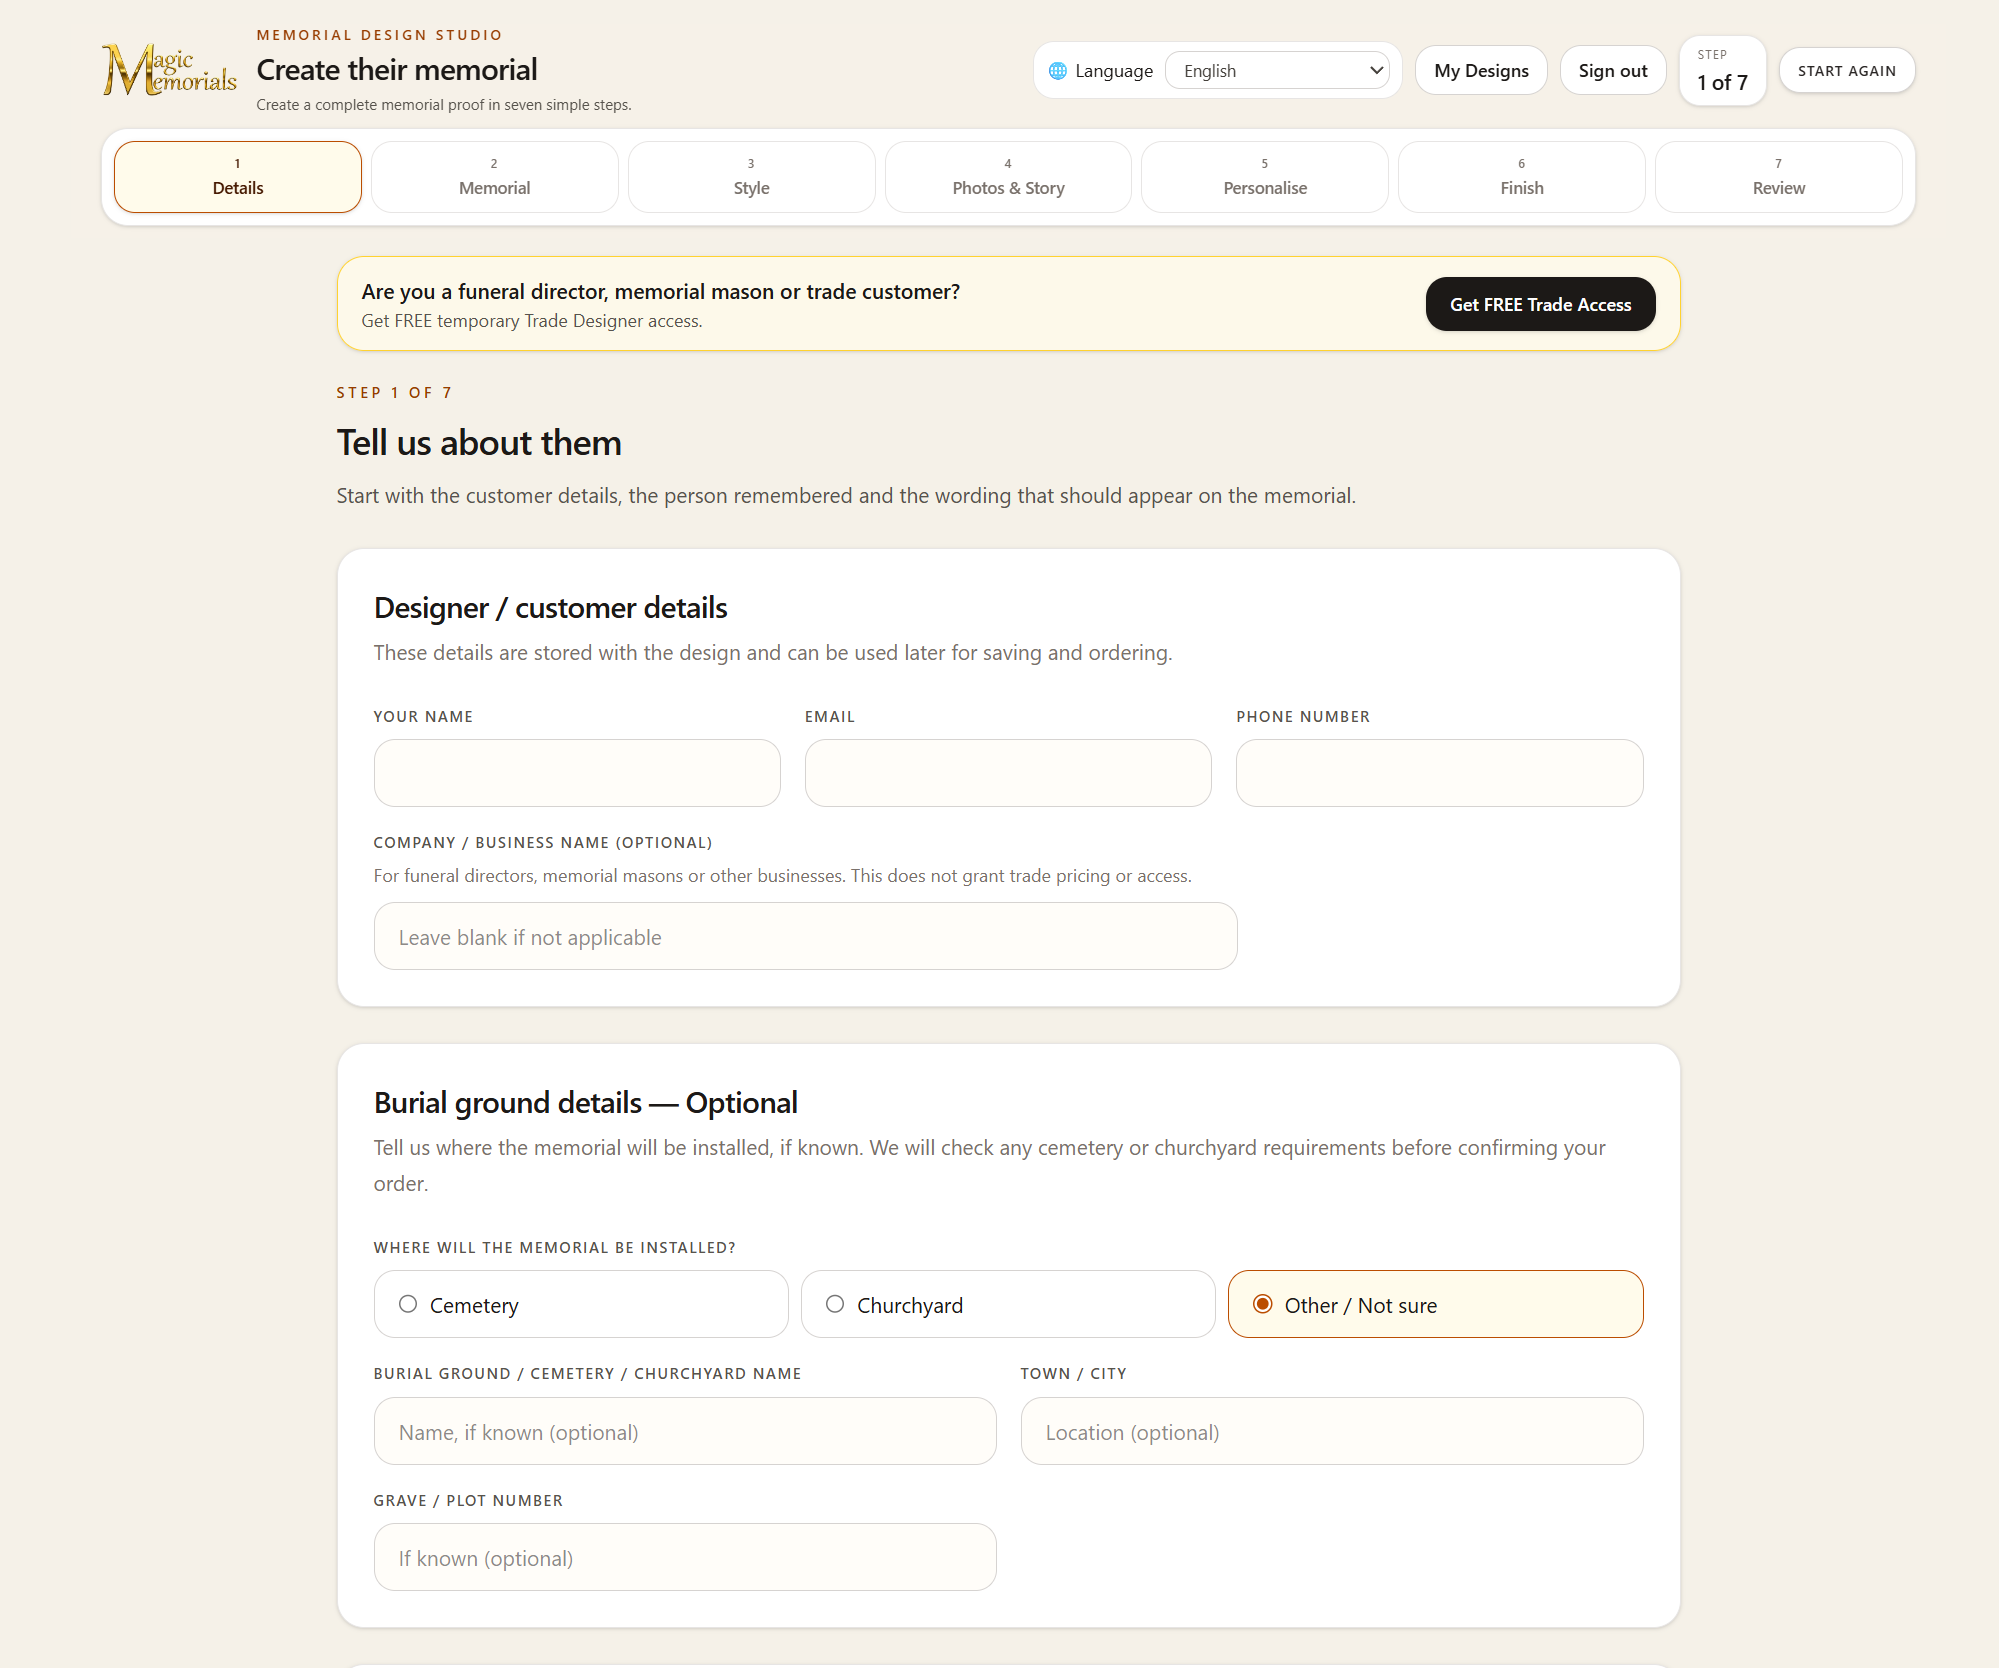
Task: Open the Photos & Story step
Action: coord(1008,177)
